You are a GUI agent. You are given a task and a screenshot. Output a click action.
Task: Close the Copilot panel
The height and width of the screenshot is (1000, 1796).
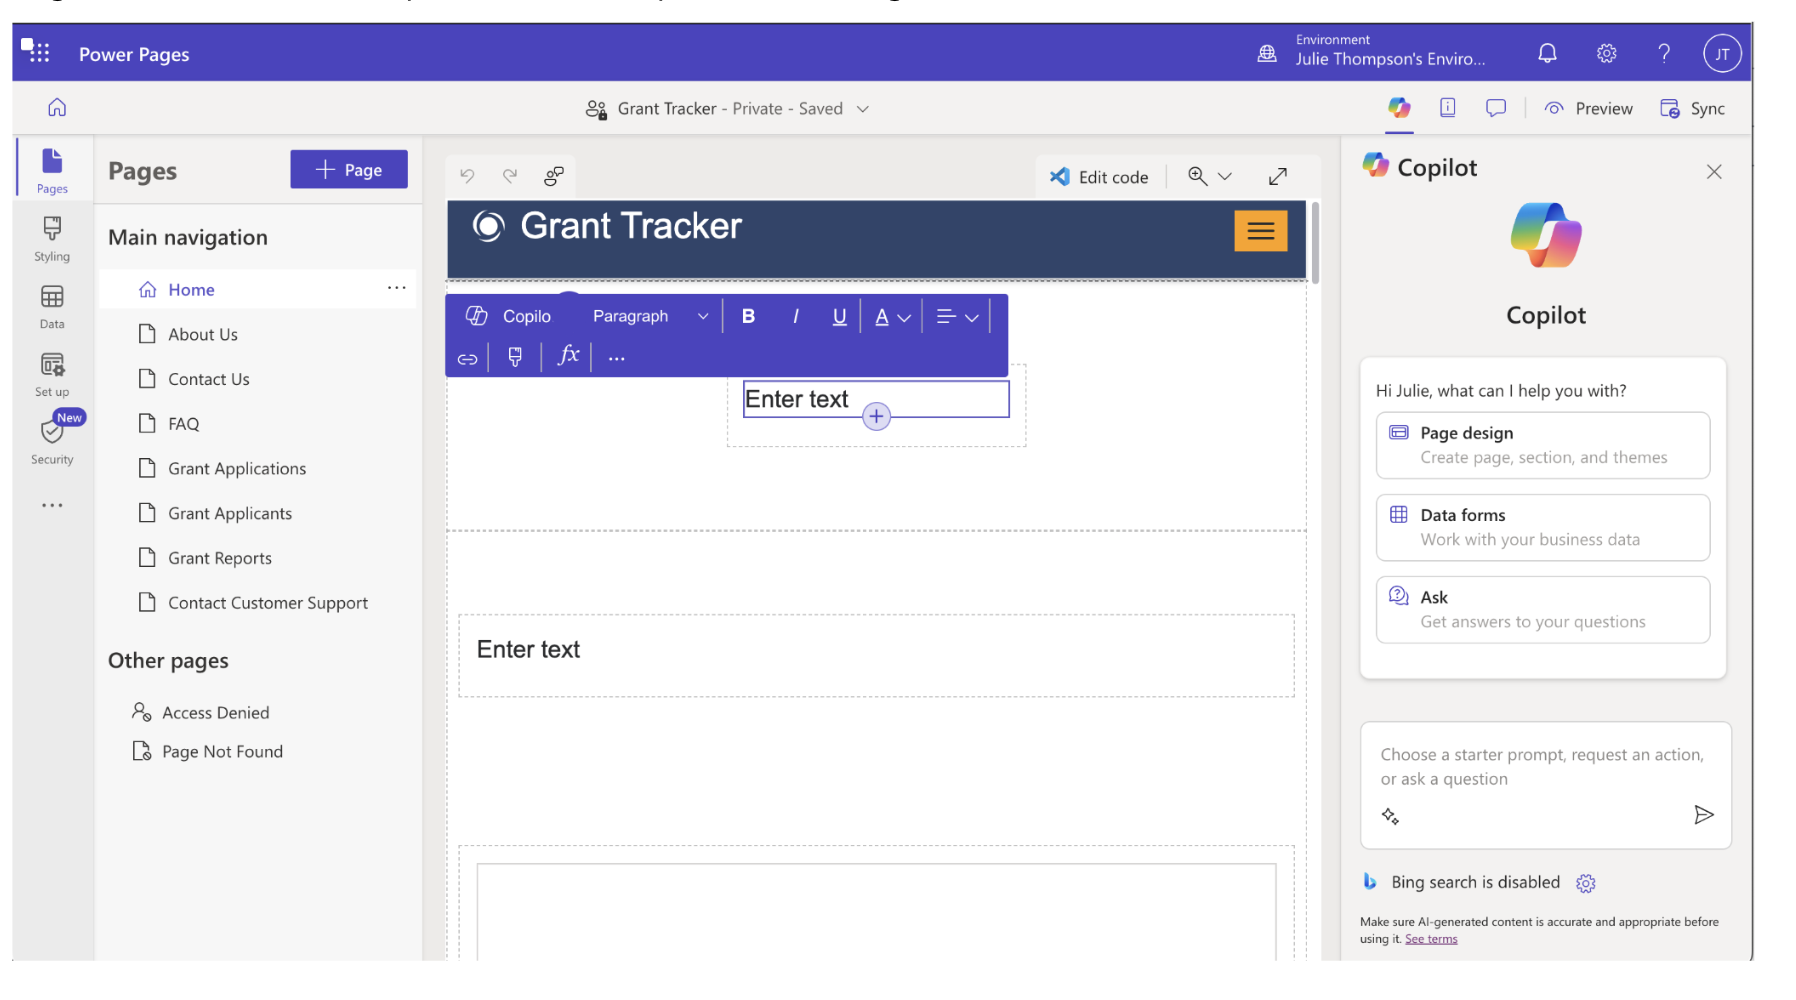tap(1714, 172)
